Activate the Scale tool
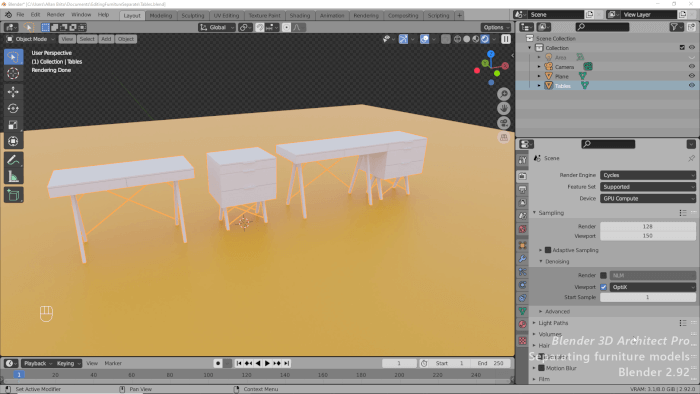The width and height of the screenshot is (700, 394). click(x=13, y=124)
